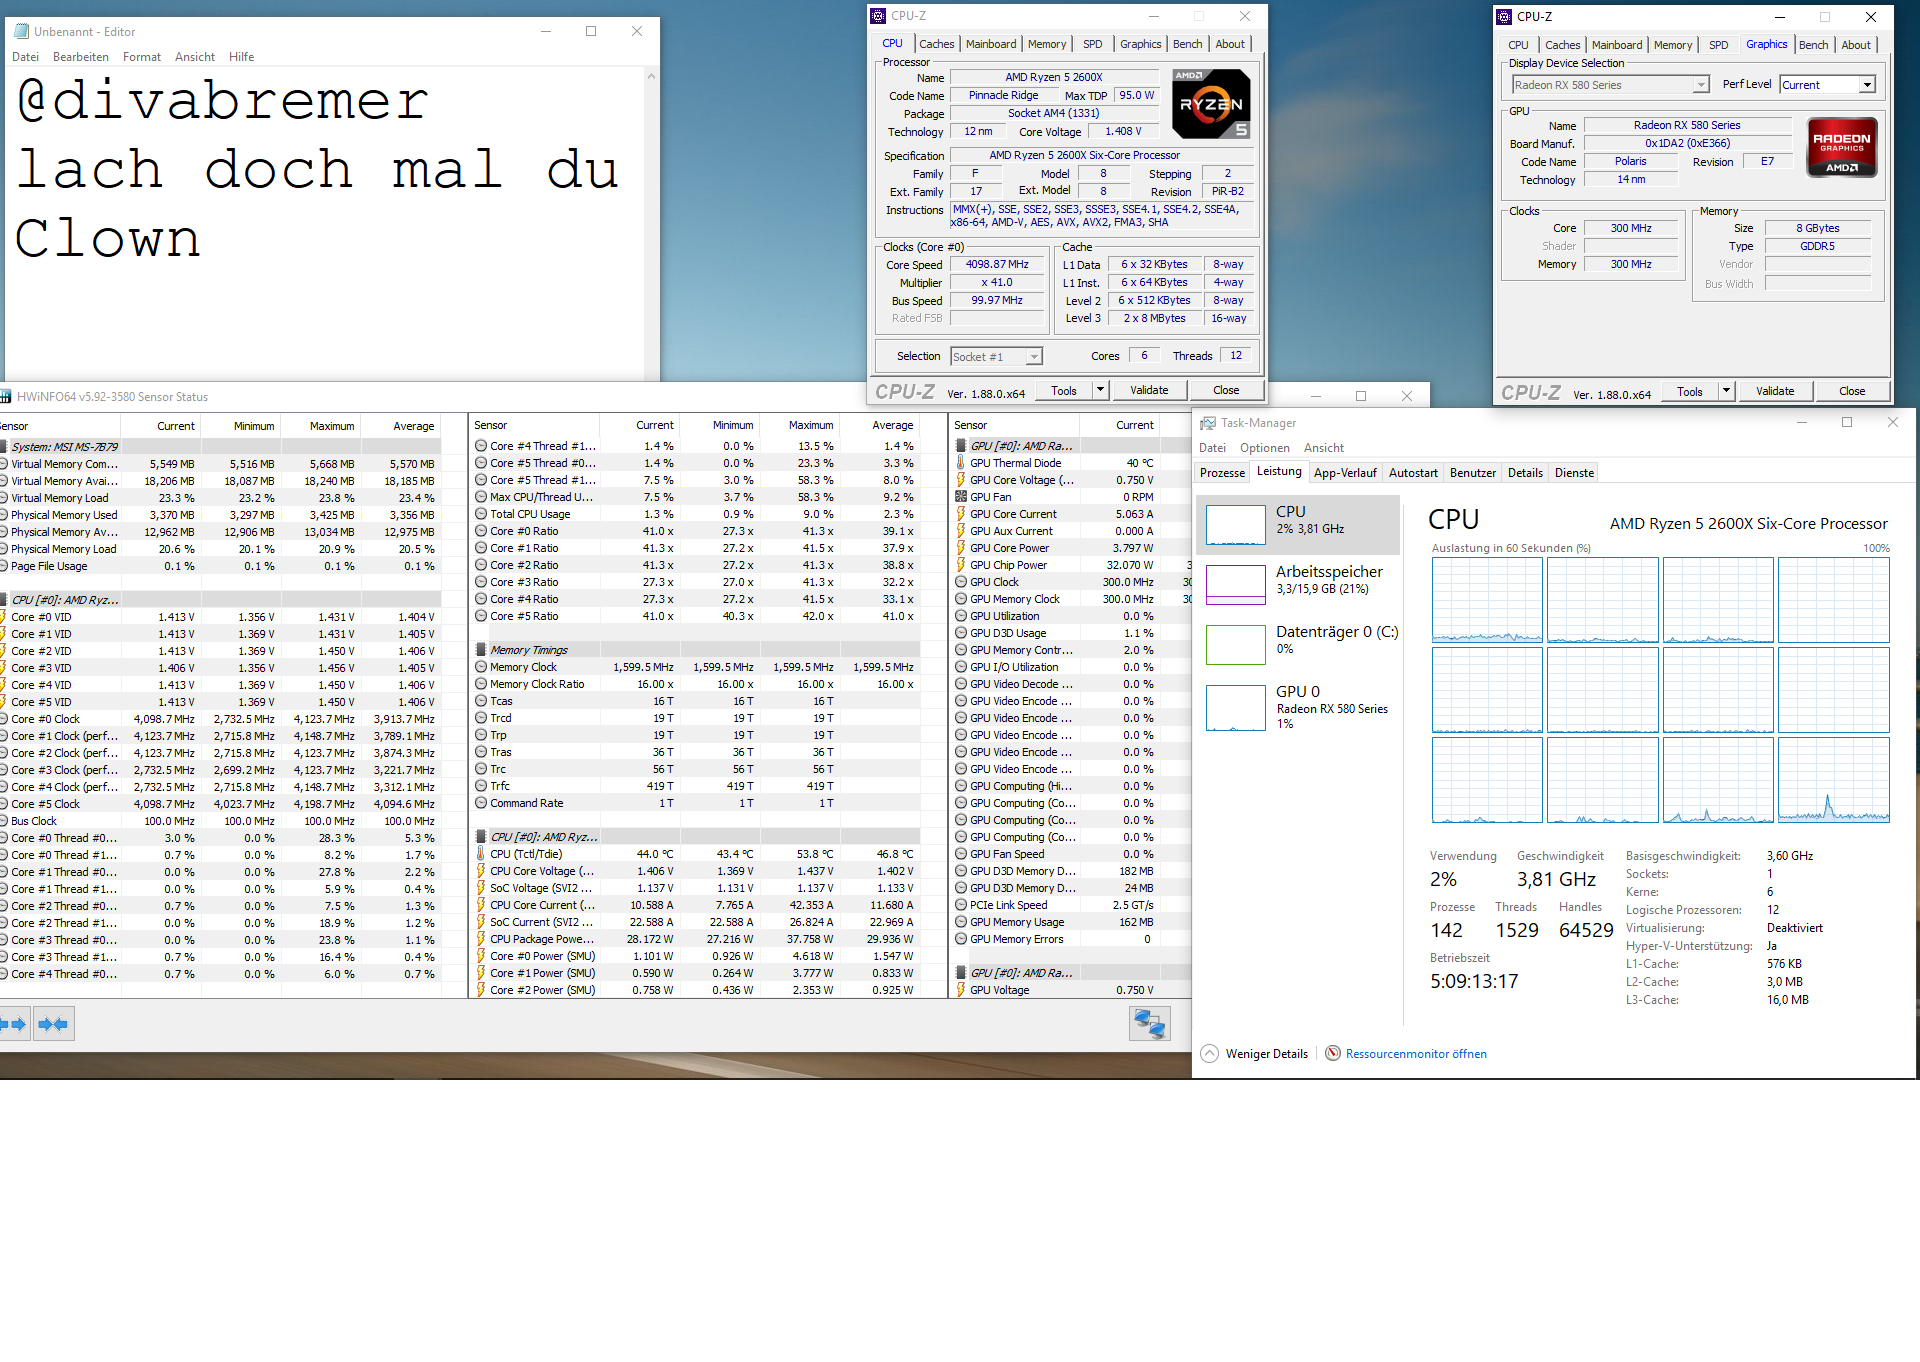Click Close in the CPU-Z Graphics window

[1852, 391]
